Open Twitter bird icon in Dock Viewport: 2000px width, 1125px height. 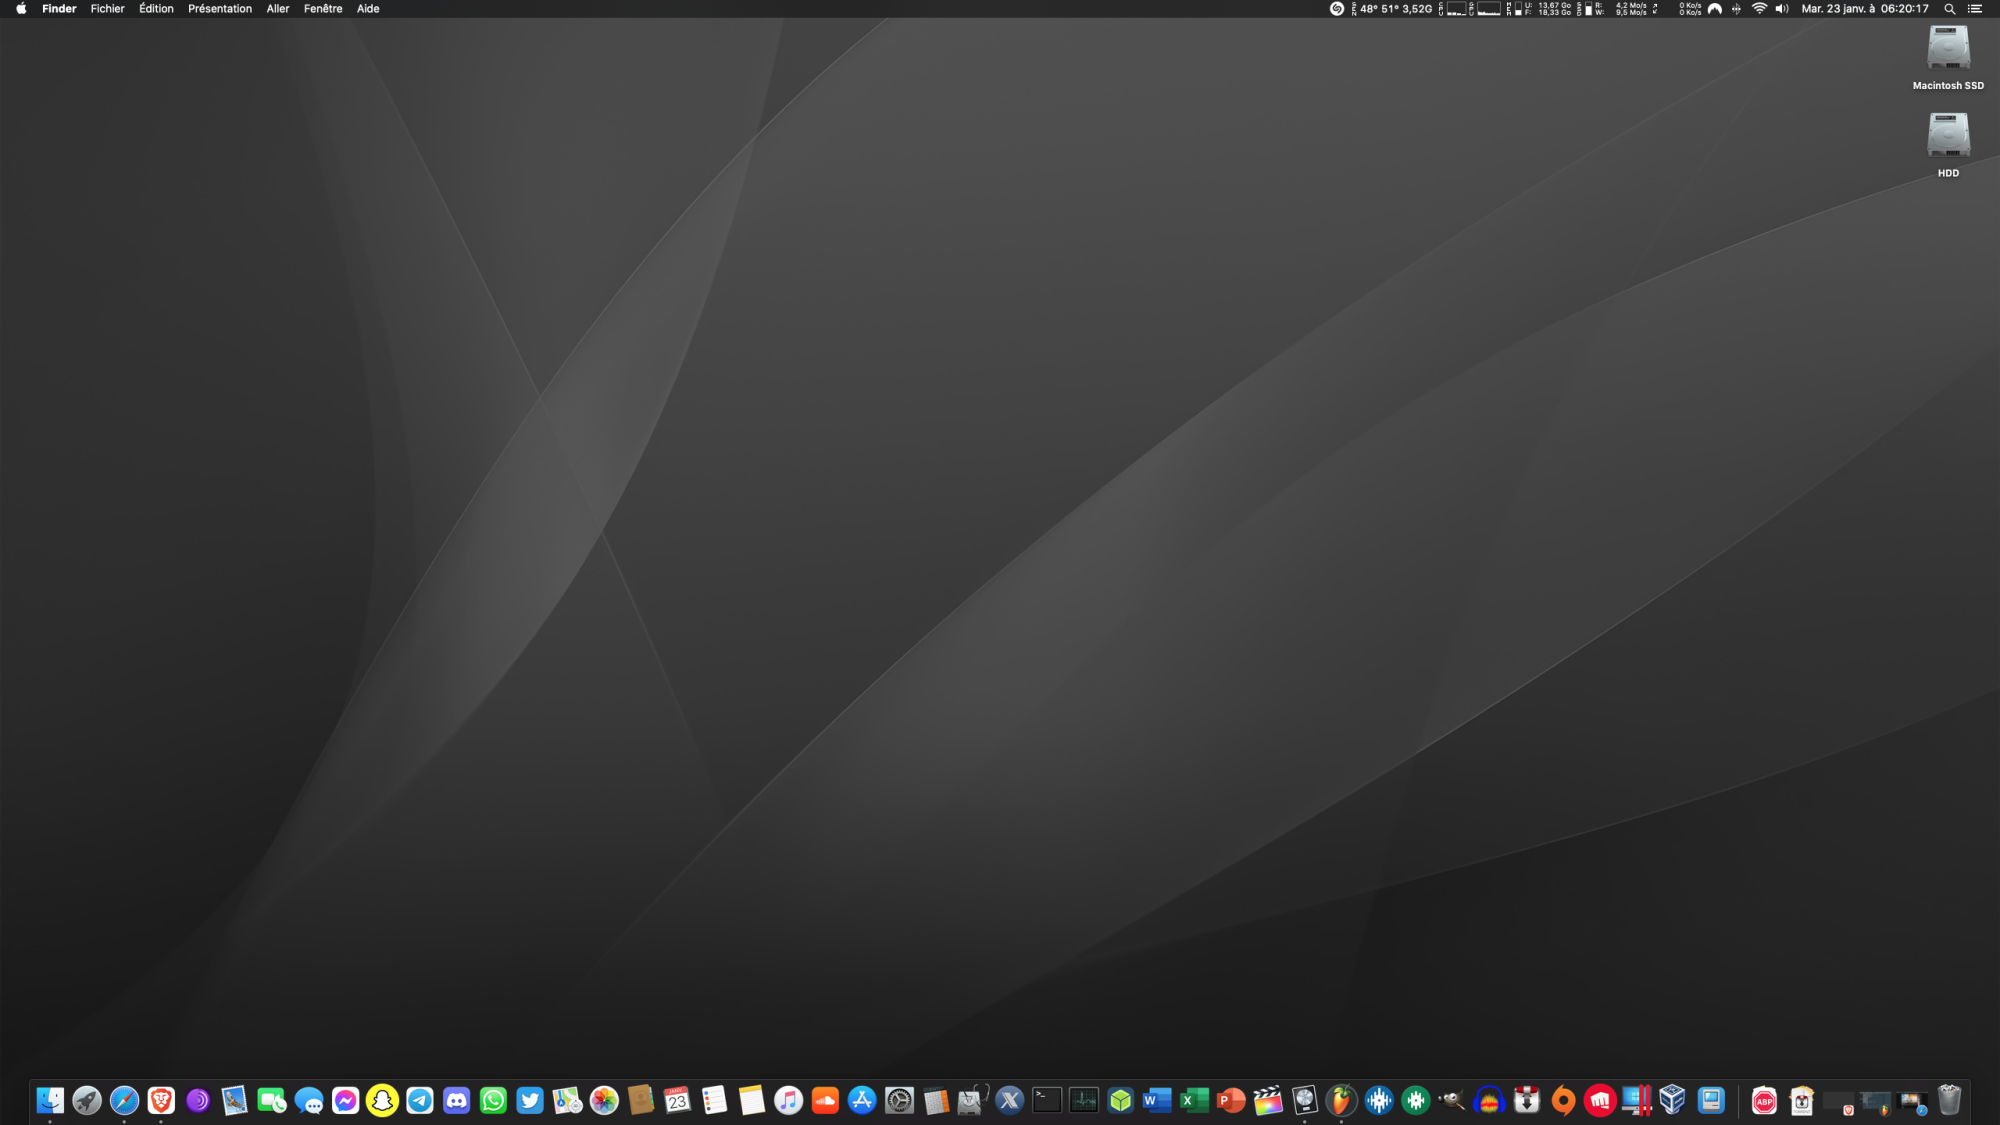point(530,1101)
